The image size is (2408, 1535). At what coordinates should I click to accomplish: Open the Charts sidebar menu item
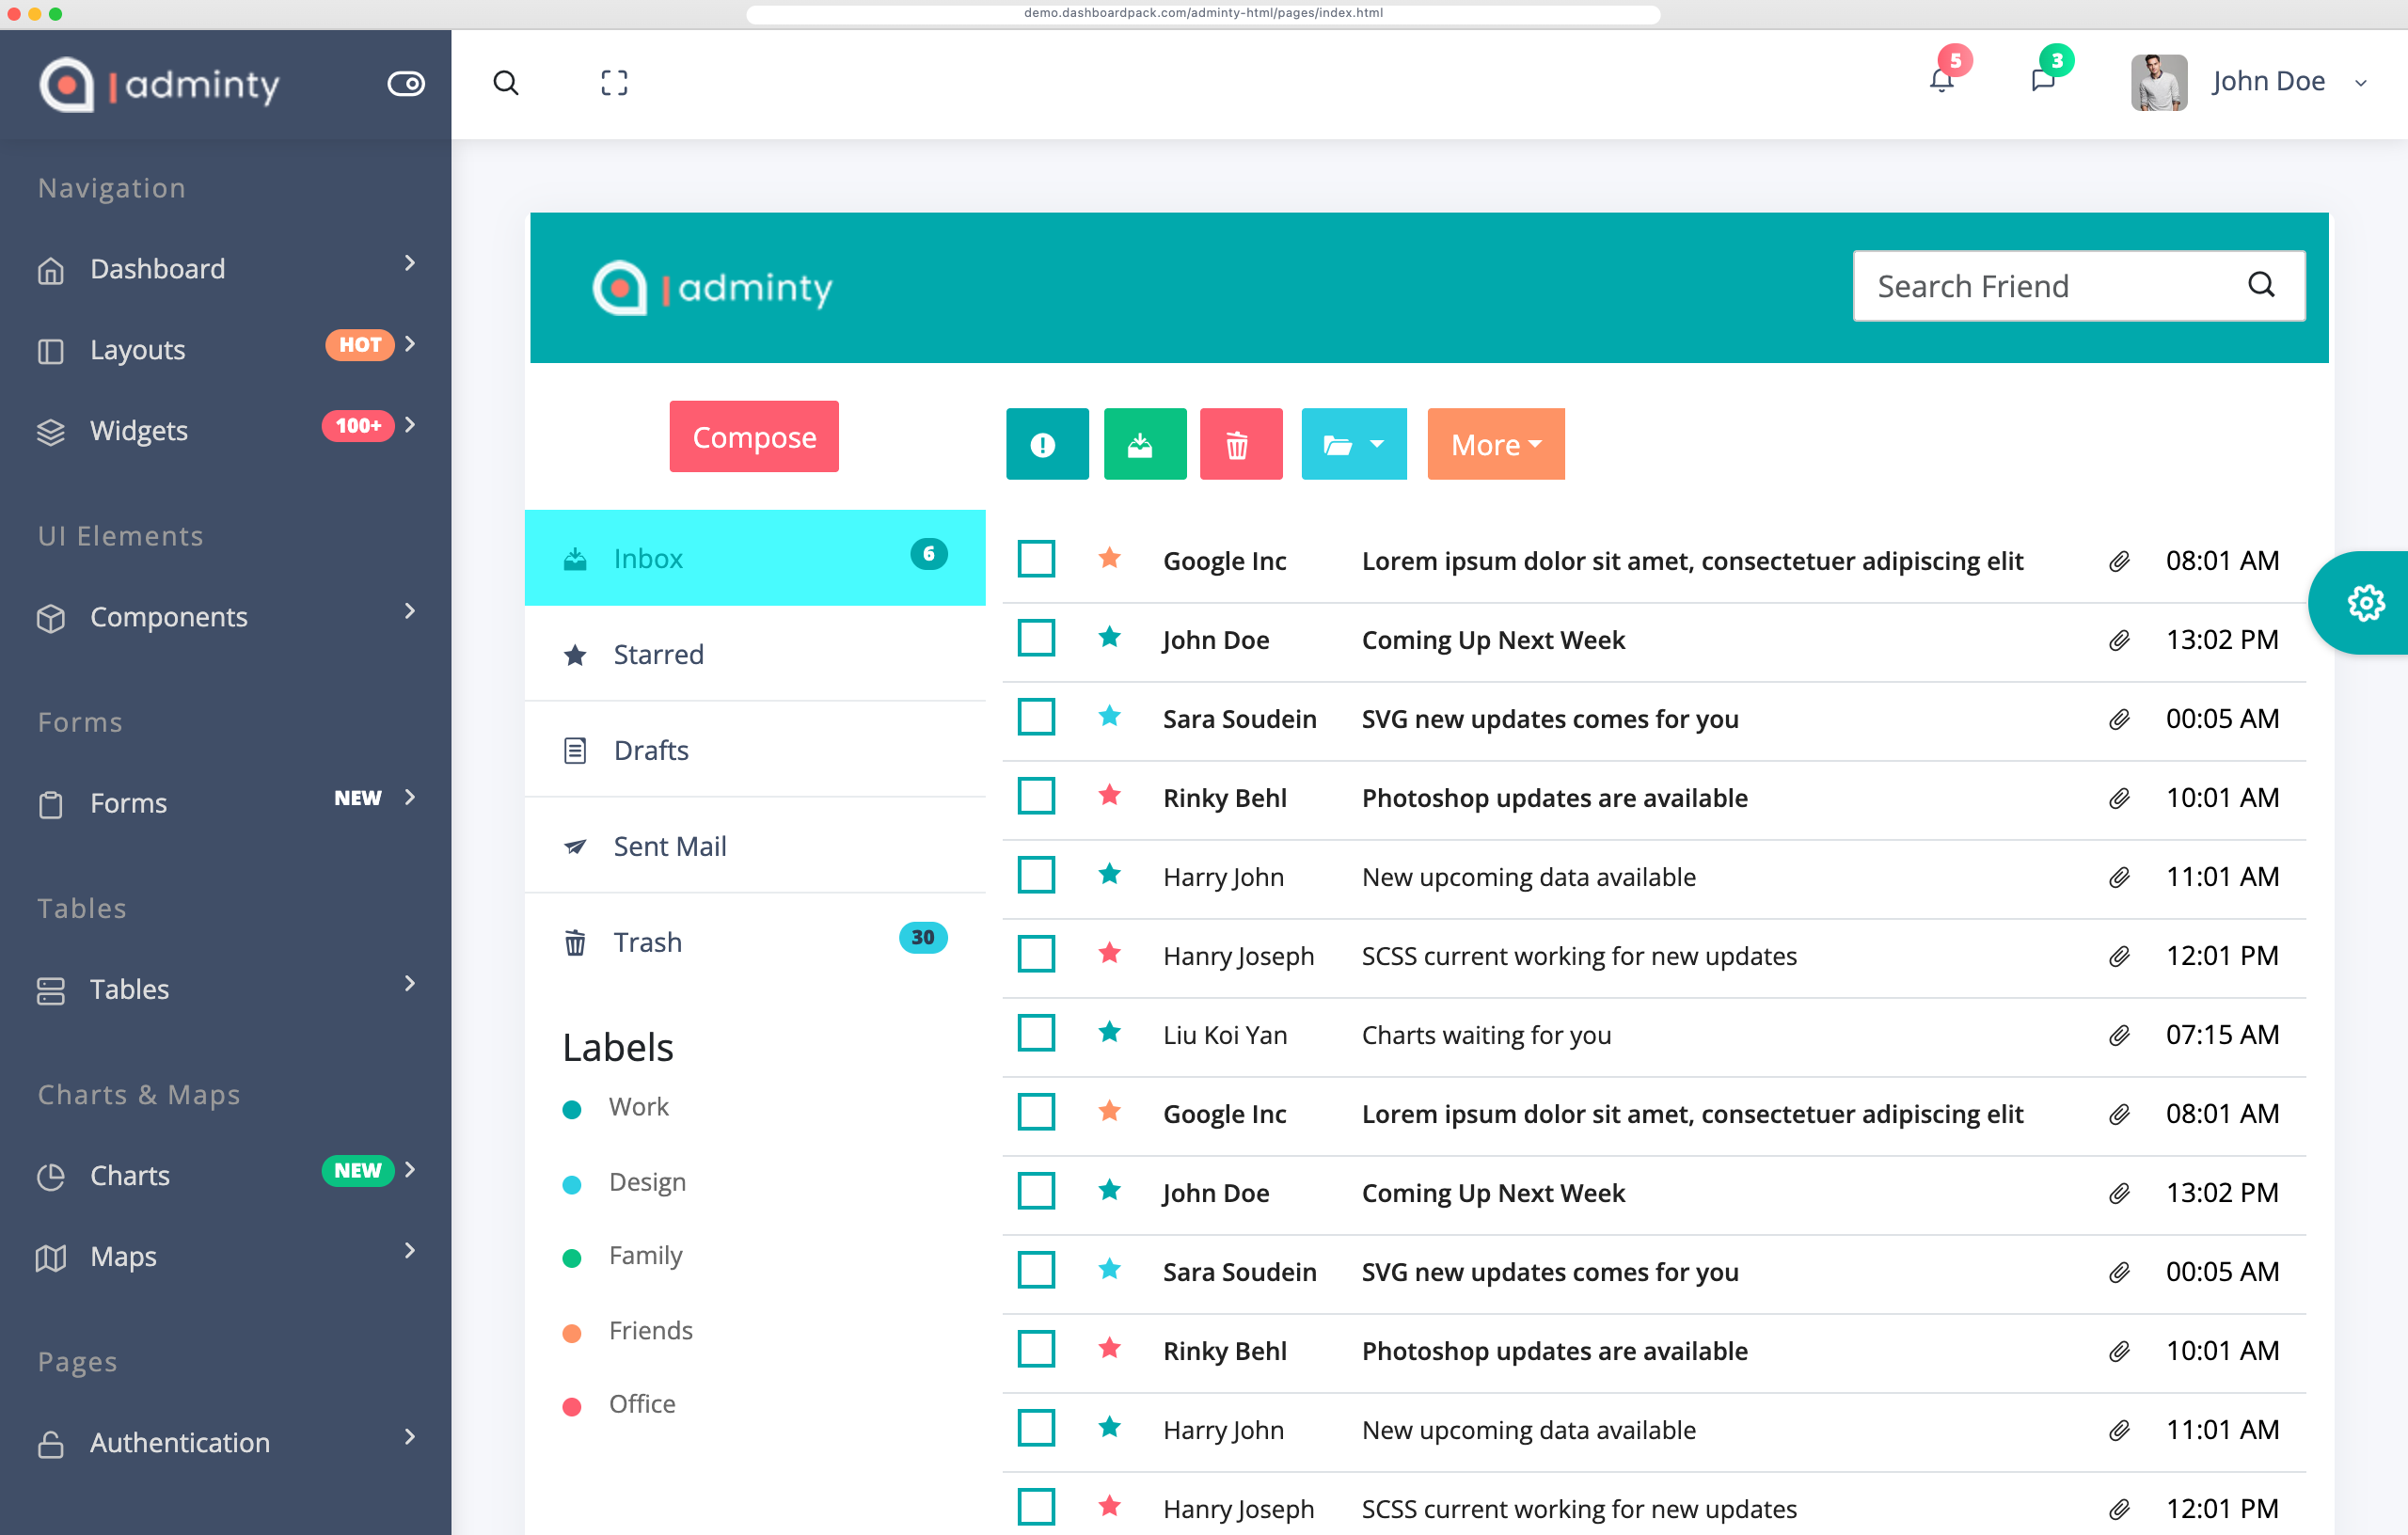(226, 1175)
